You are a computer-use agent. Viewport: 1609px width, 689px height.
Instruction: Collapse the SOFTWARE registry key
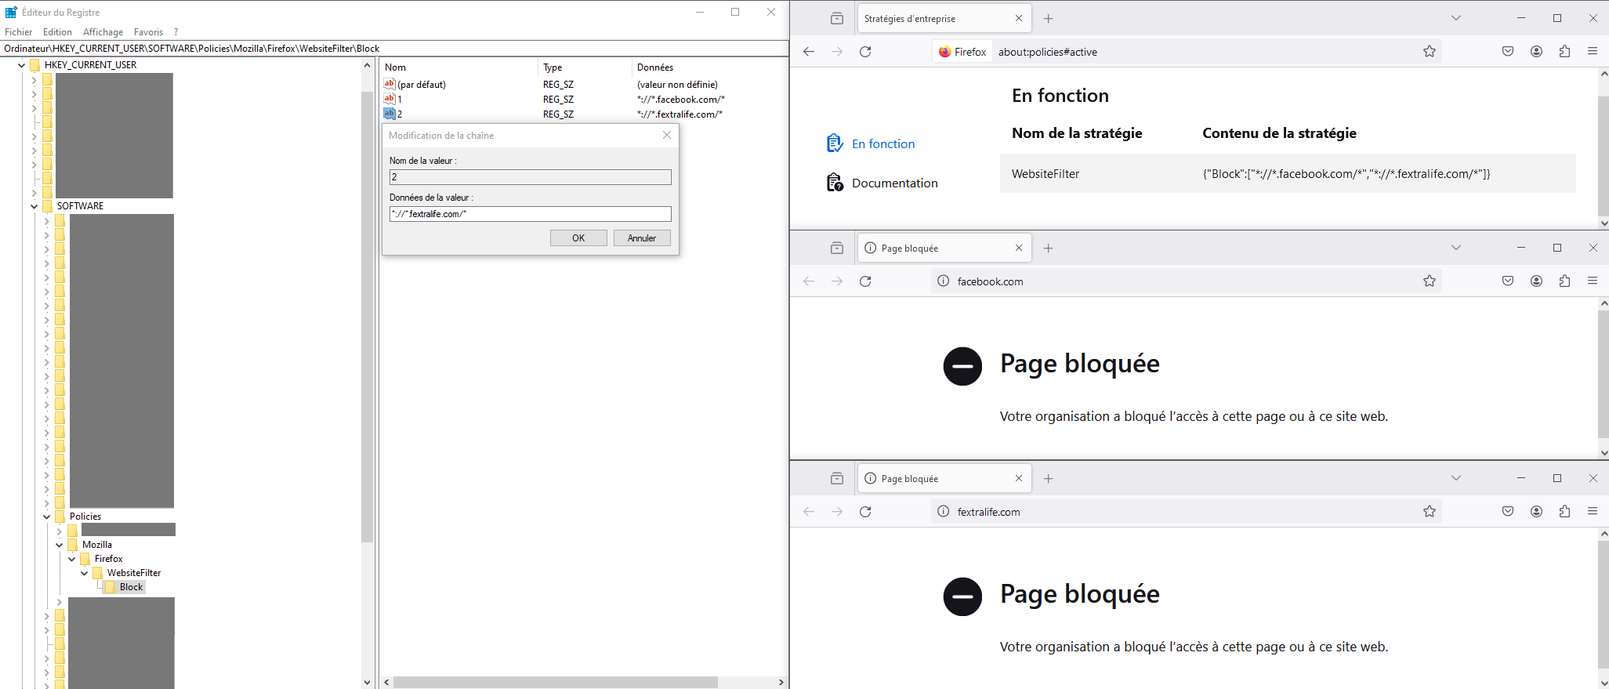(x=34, y=206)
